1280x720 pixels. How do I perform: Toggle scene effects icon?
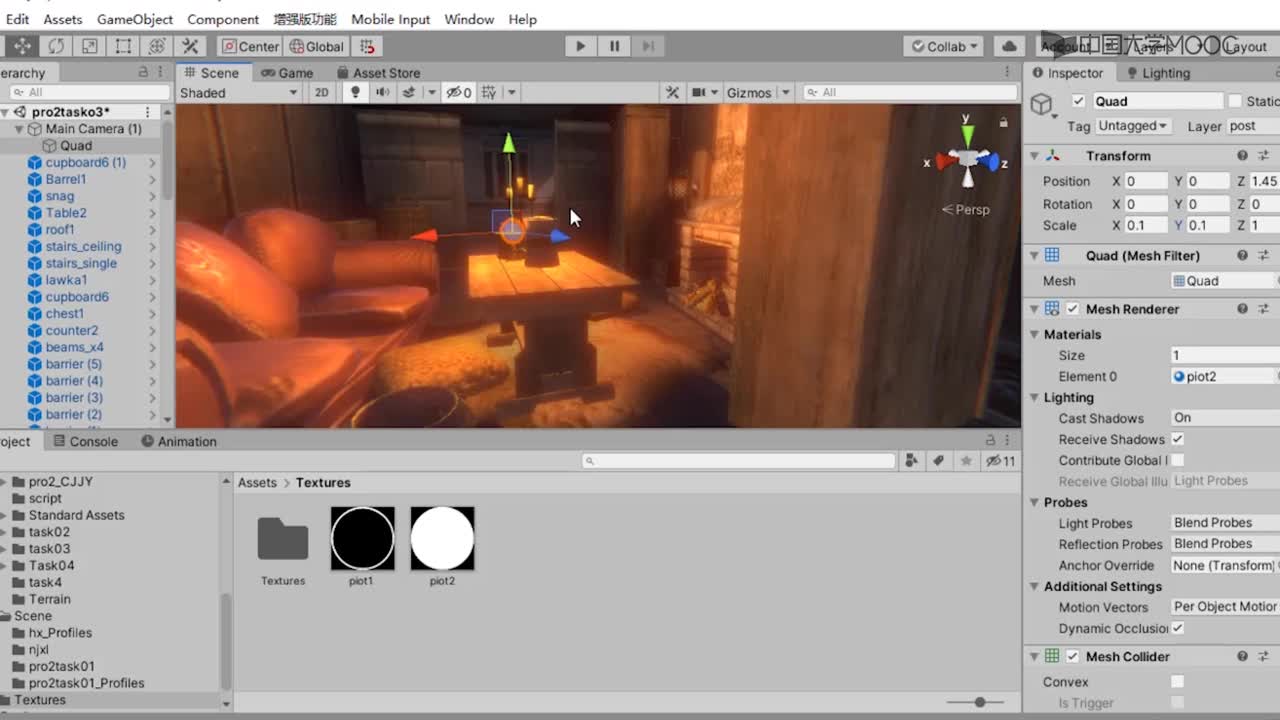click(408, 92)
